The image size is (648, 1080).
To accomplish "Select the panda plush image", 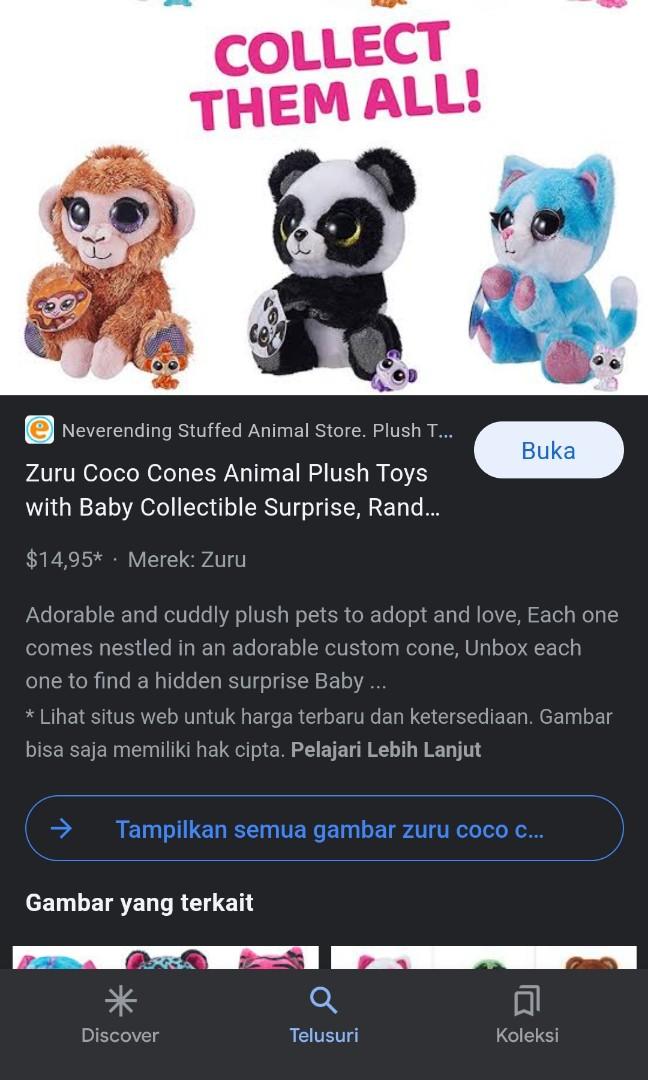I will point(333,270).
